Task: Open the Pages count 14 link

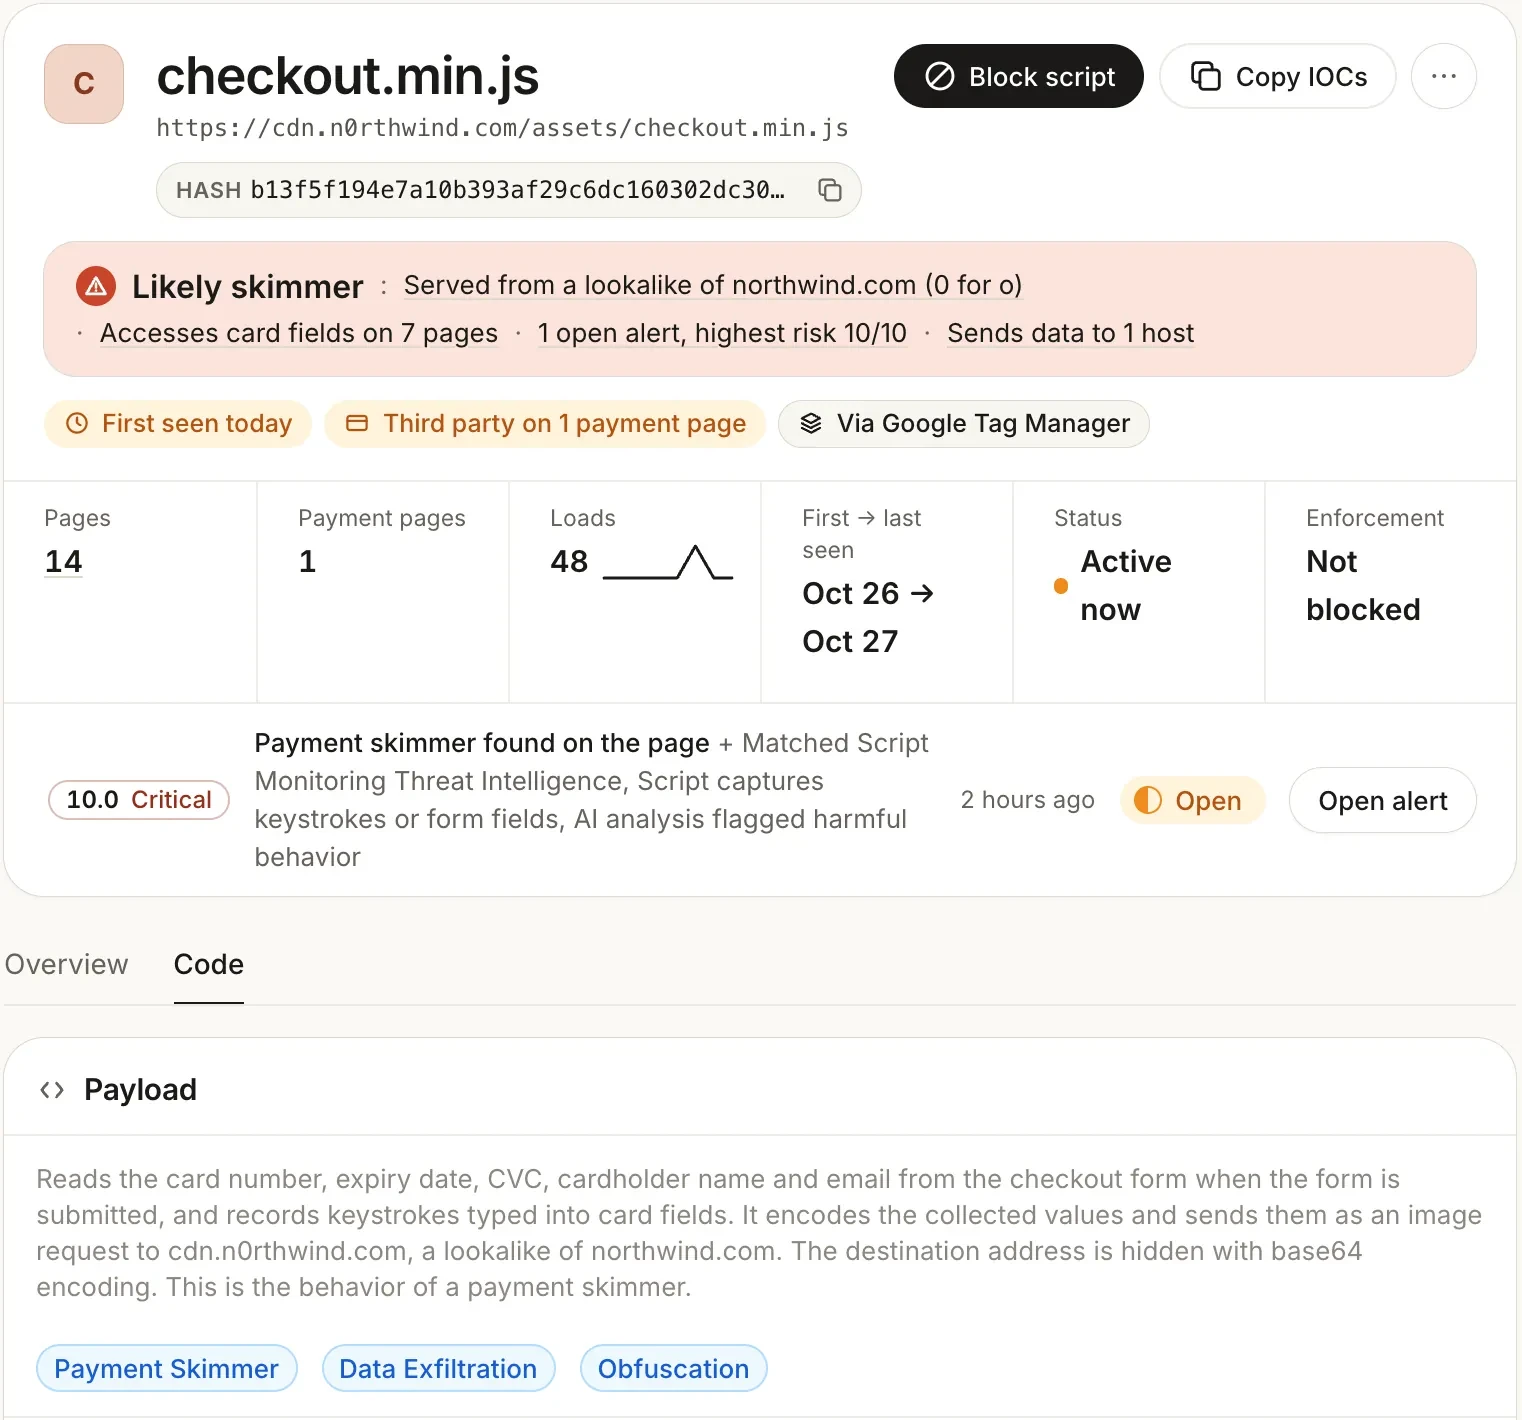Action: click(x=63, y=561)
